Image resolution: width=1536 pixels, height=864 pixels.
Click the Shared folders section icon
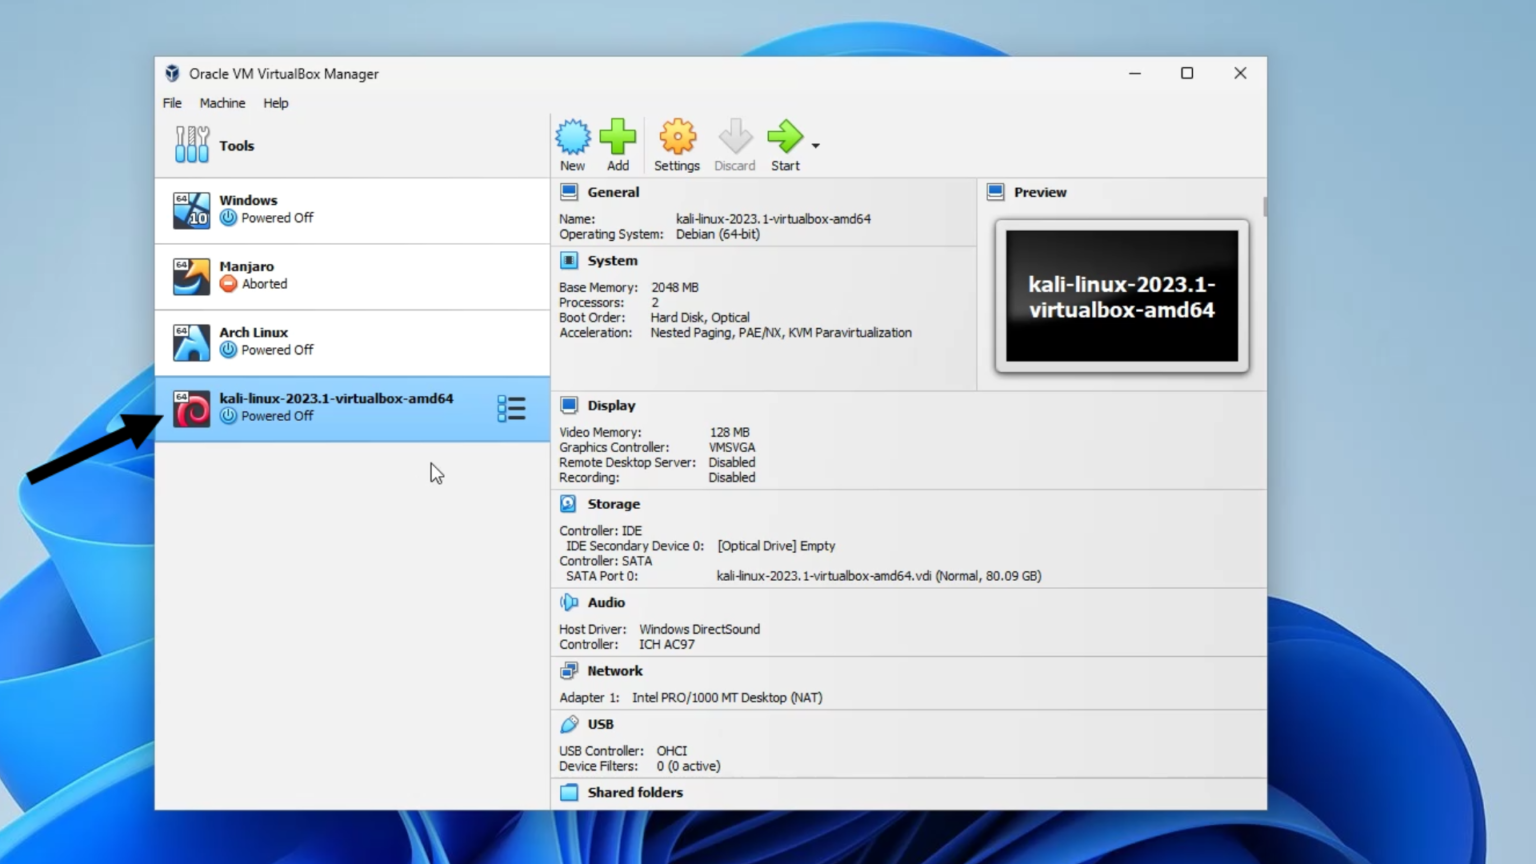[x=569, y=792]
